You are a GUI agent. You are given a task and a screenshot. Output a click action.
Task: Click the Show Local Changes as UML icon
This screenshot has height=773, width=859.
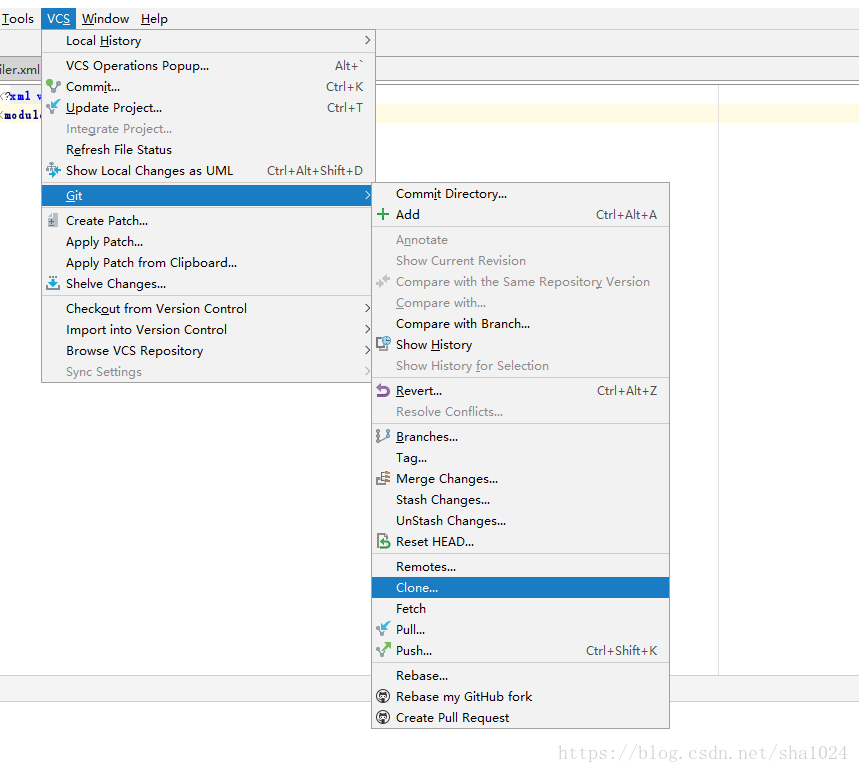(x=53, y=170)
